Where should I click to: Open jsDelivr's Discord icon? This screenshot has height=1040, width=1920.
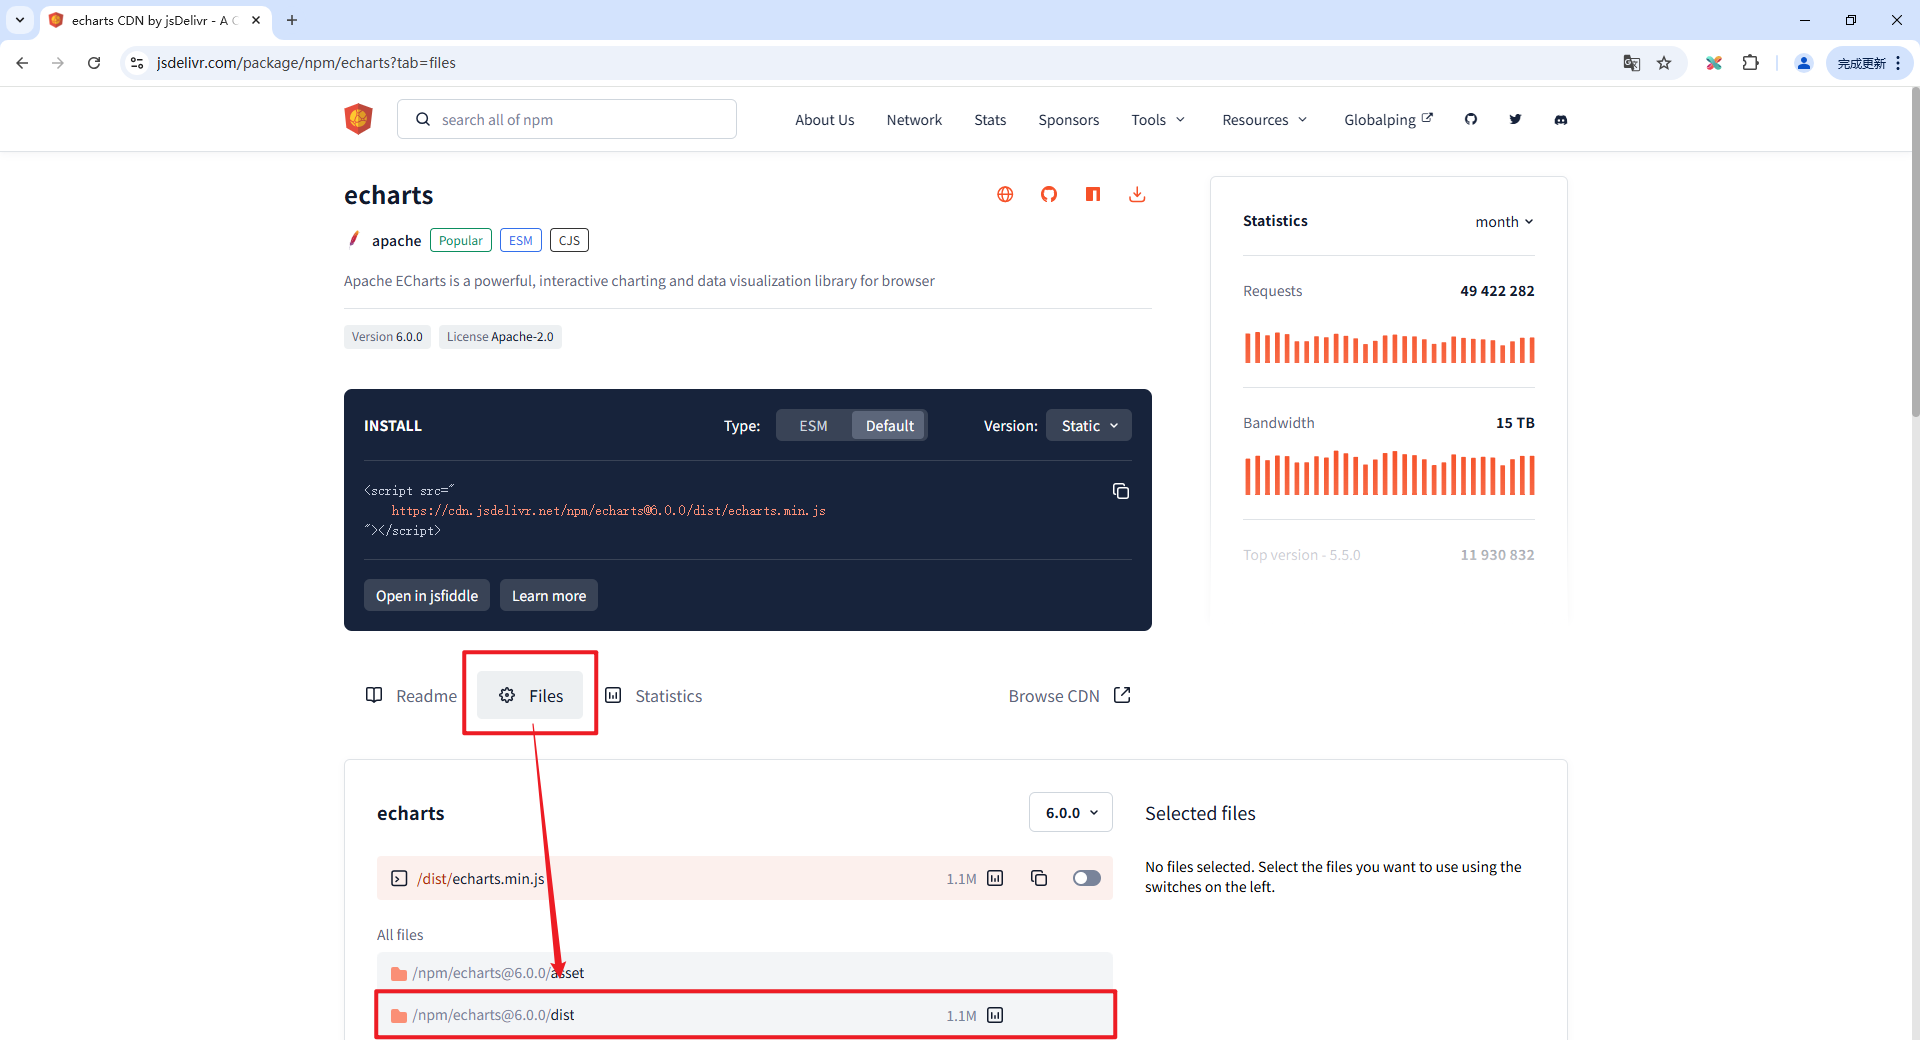coord(1560,120)
